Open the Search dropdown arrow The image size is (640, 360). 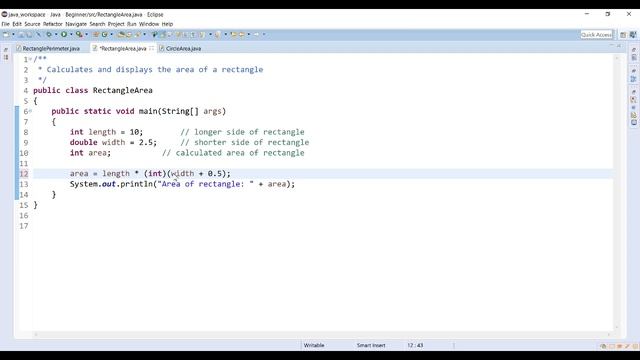(144, 35)
